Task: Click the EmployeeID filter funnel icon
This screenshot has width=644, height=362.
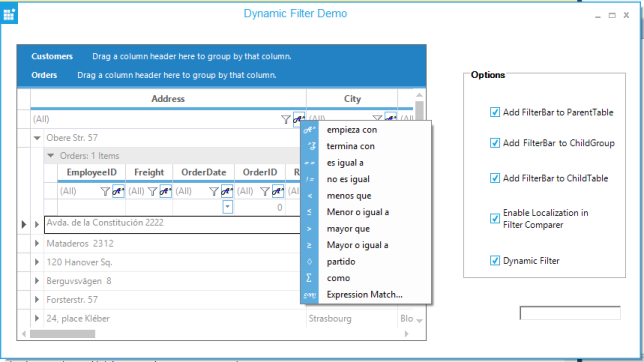Action: pyautogui.click(x=105, y=191)
